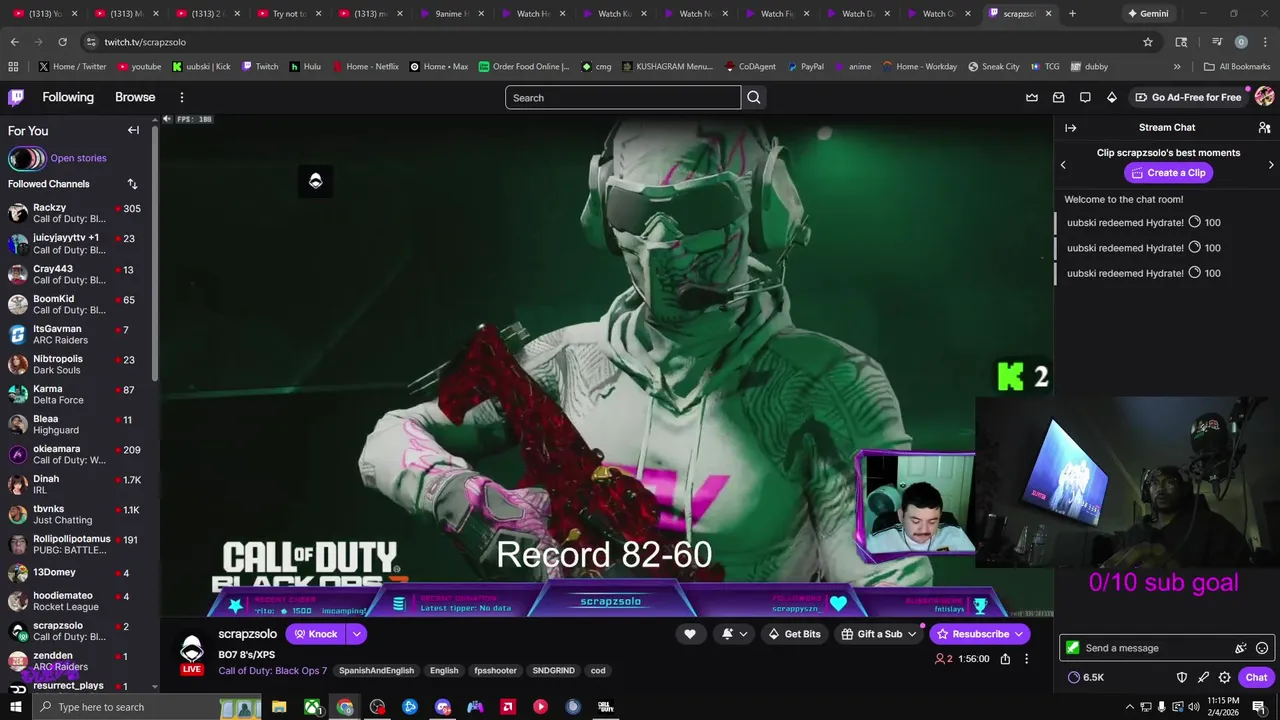Click the Get Bits button

pyautogui.click(x=794, y=634)
